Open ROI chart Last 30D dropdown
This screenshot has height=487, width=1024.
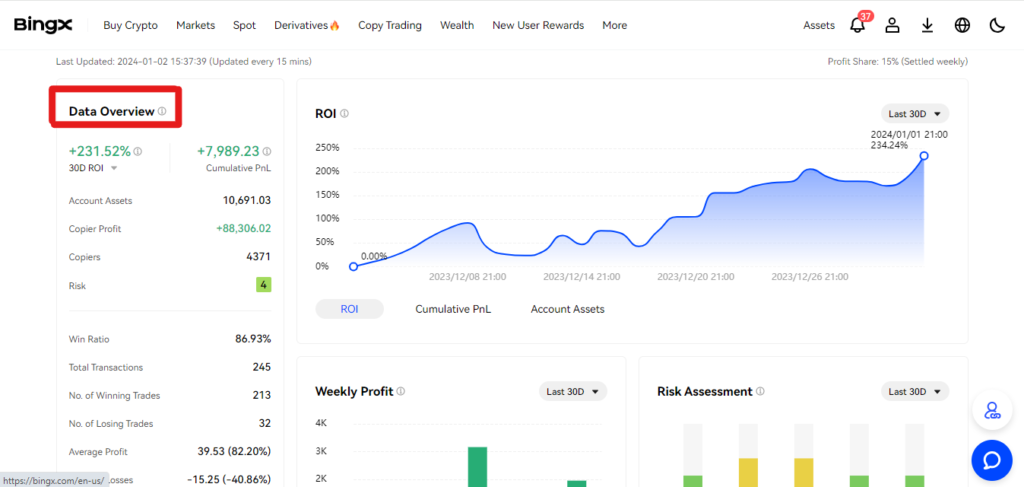click(914, 114)
